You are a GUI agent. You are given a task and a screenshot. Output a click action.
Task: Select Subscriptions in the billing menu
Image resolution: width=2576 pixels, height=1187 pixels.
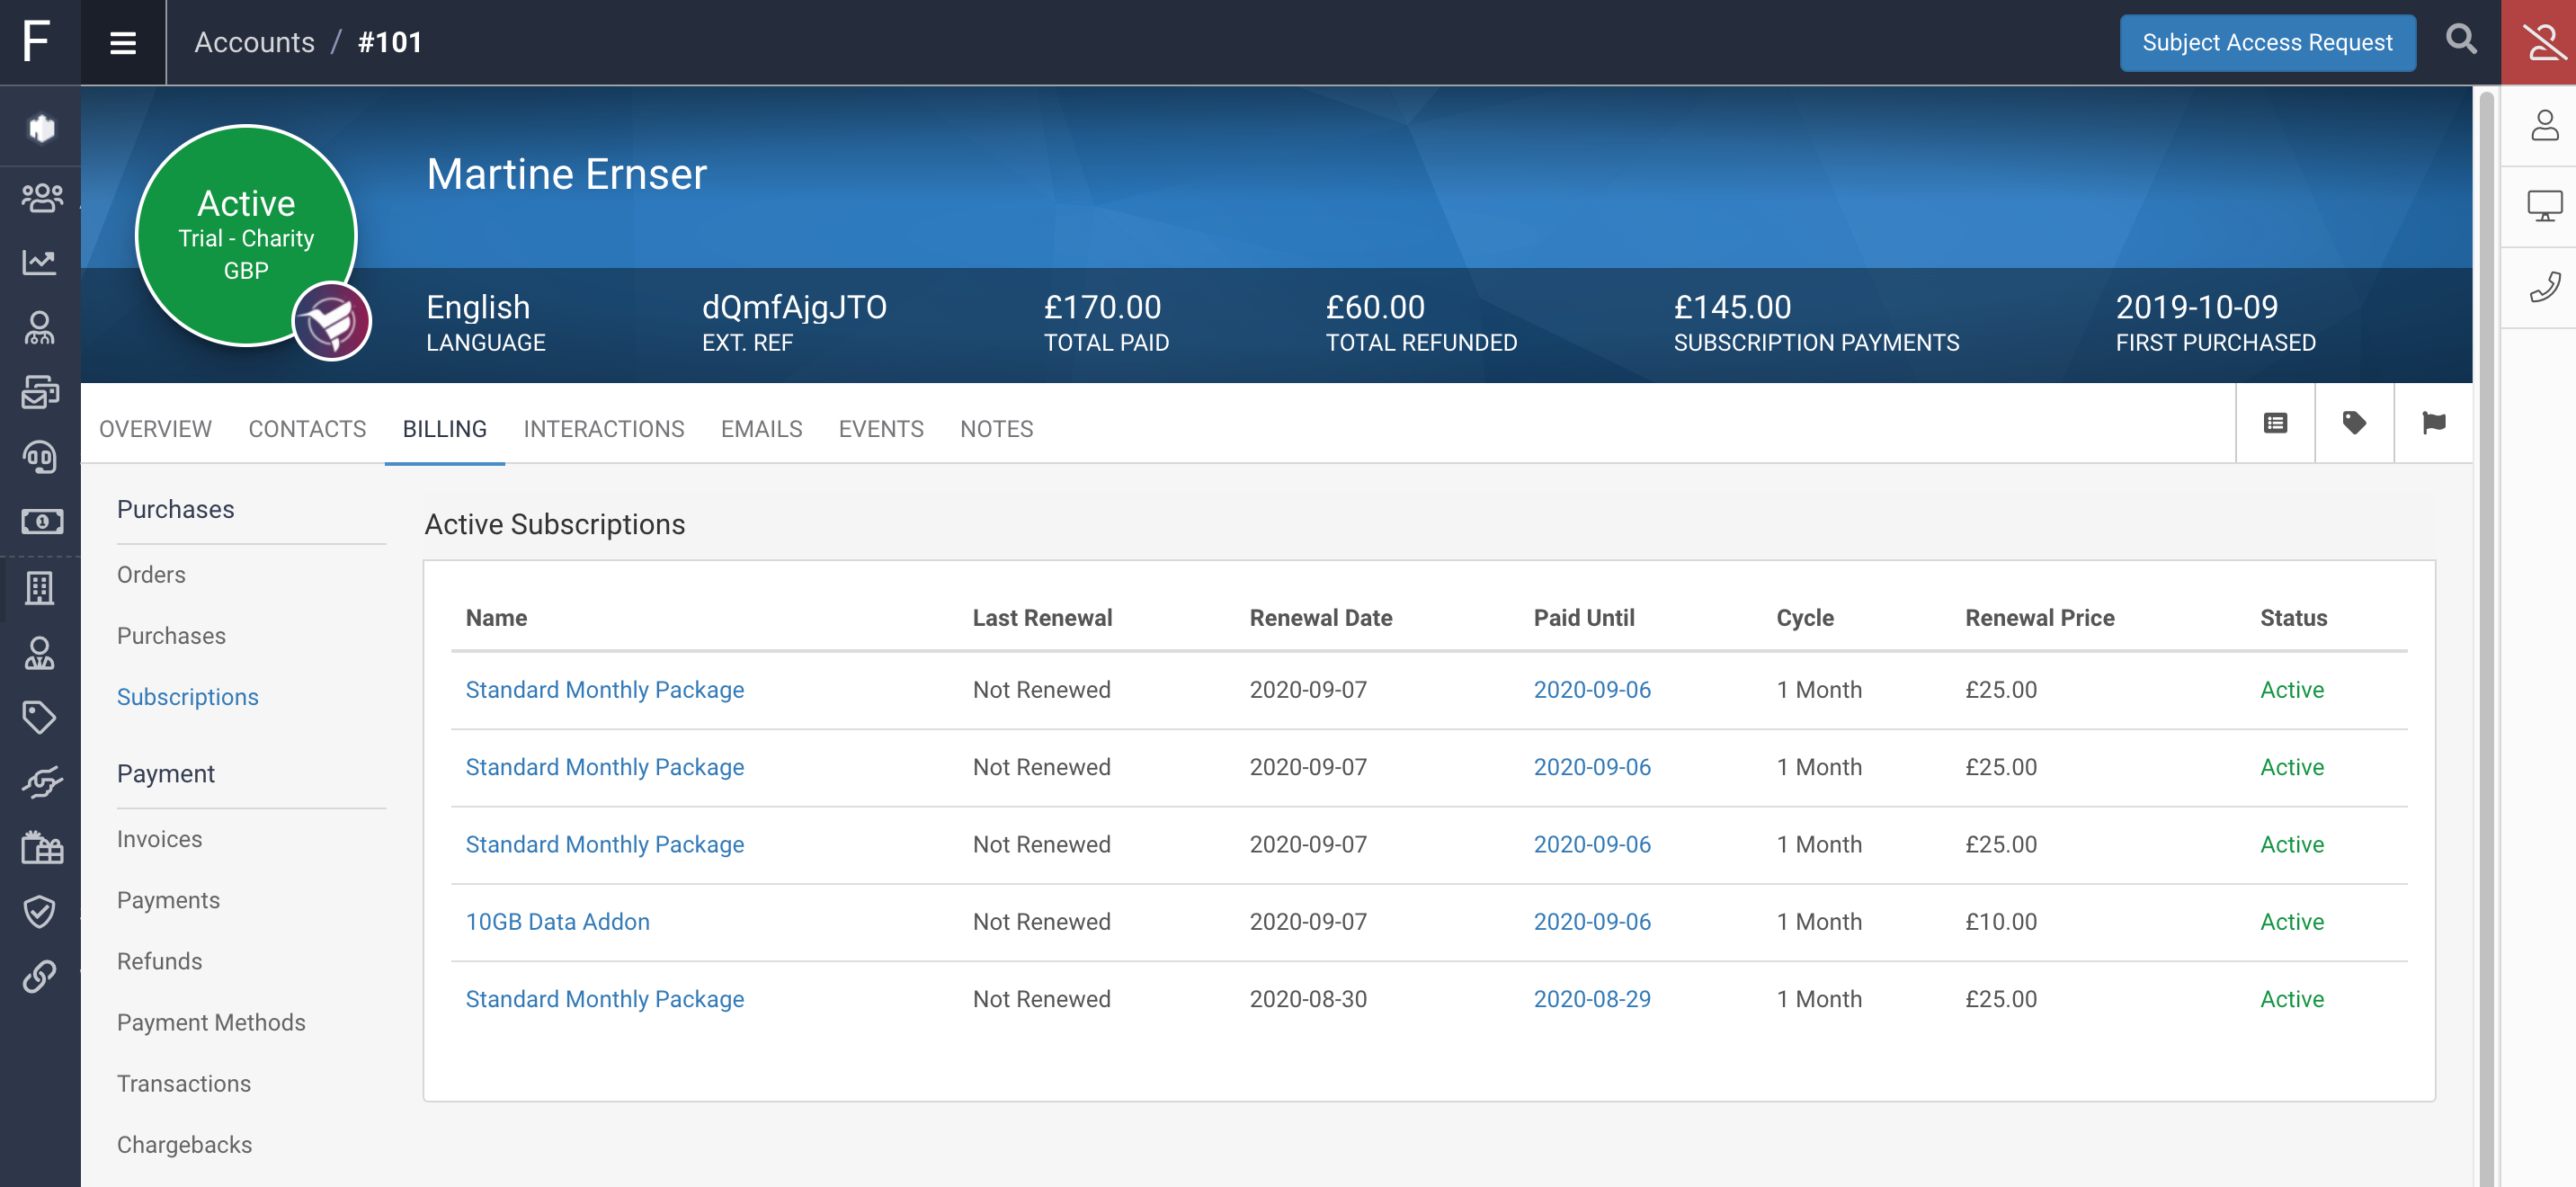187,696
